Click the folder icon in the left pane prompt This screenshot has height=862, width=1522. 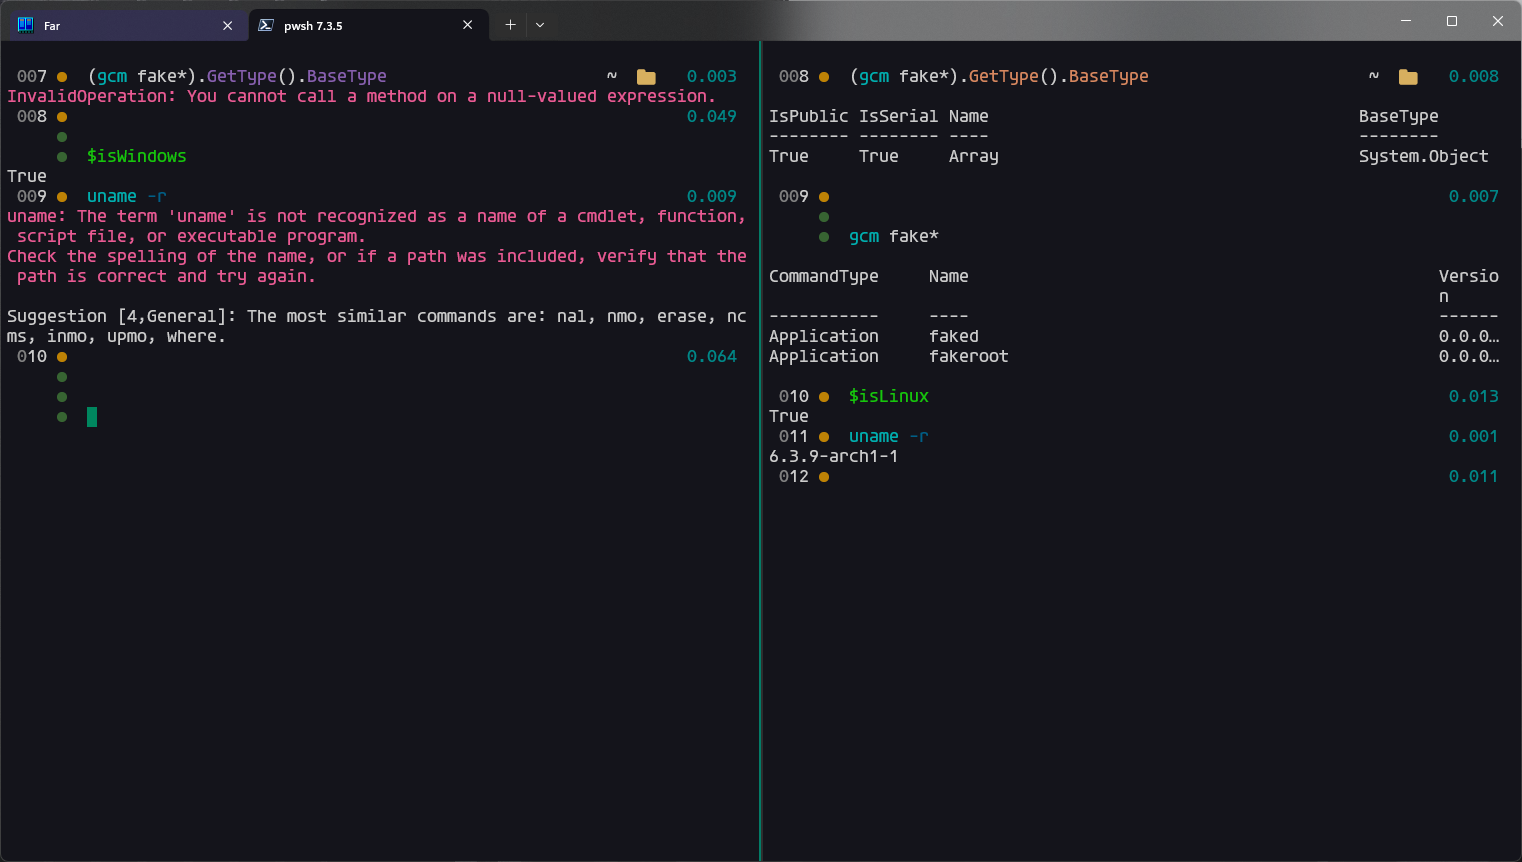[x=645, y=75]
